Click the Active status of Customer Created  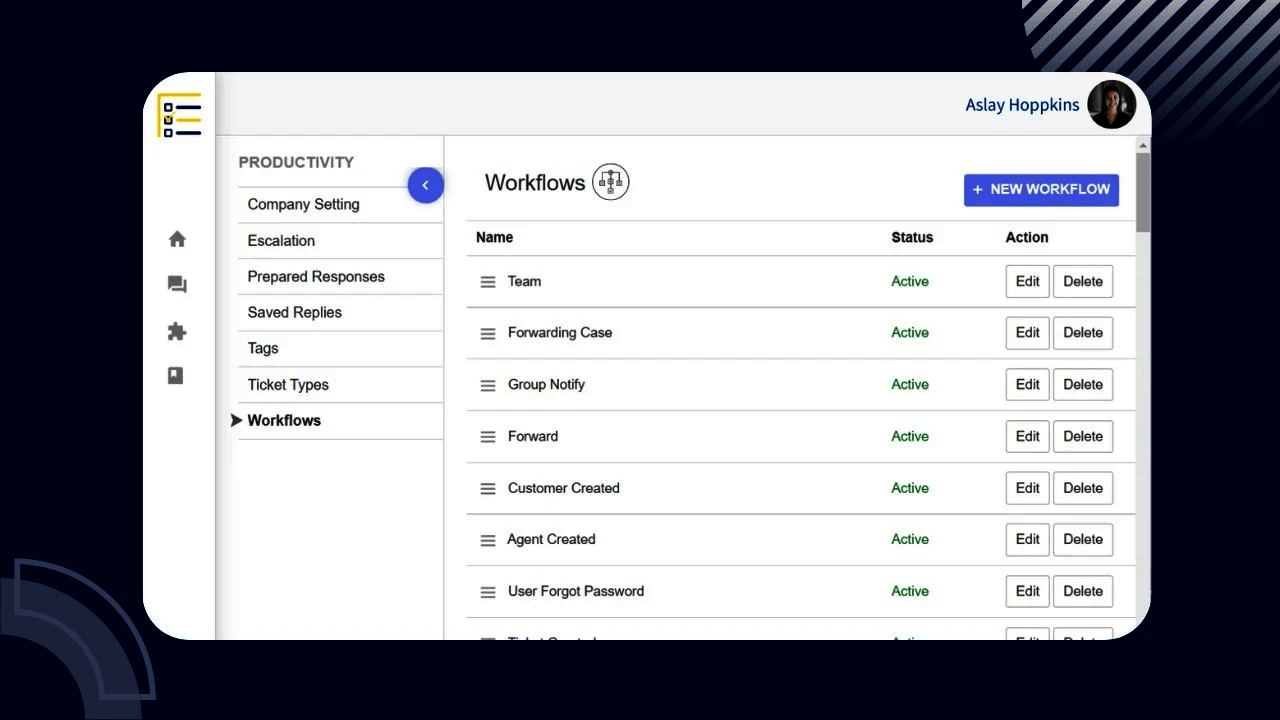tap(910, 488)
